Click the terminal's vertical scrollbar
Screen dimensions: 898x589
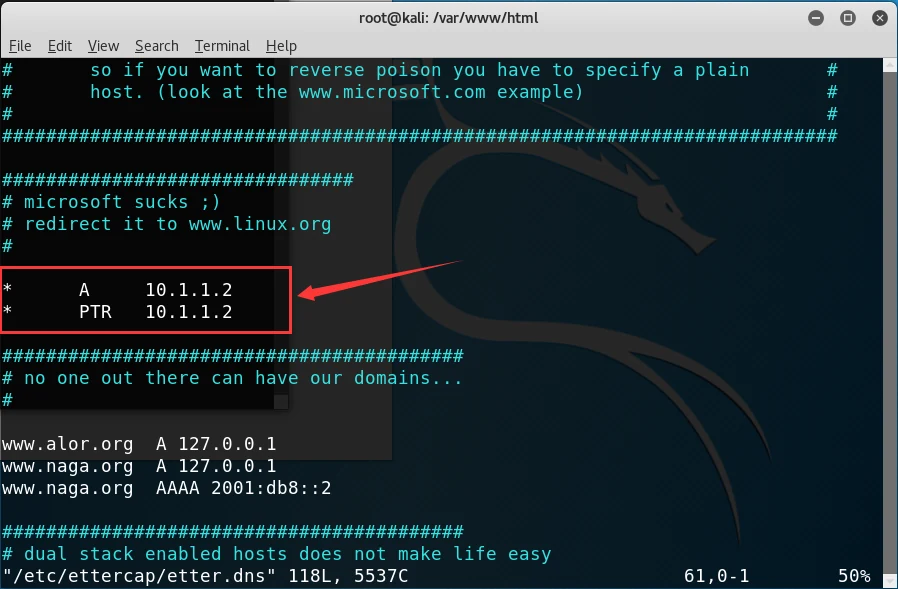(890, 323)
